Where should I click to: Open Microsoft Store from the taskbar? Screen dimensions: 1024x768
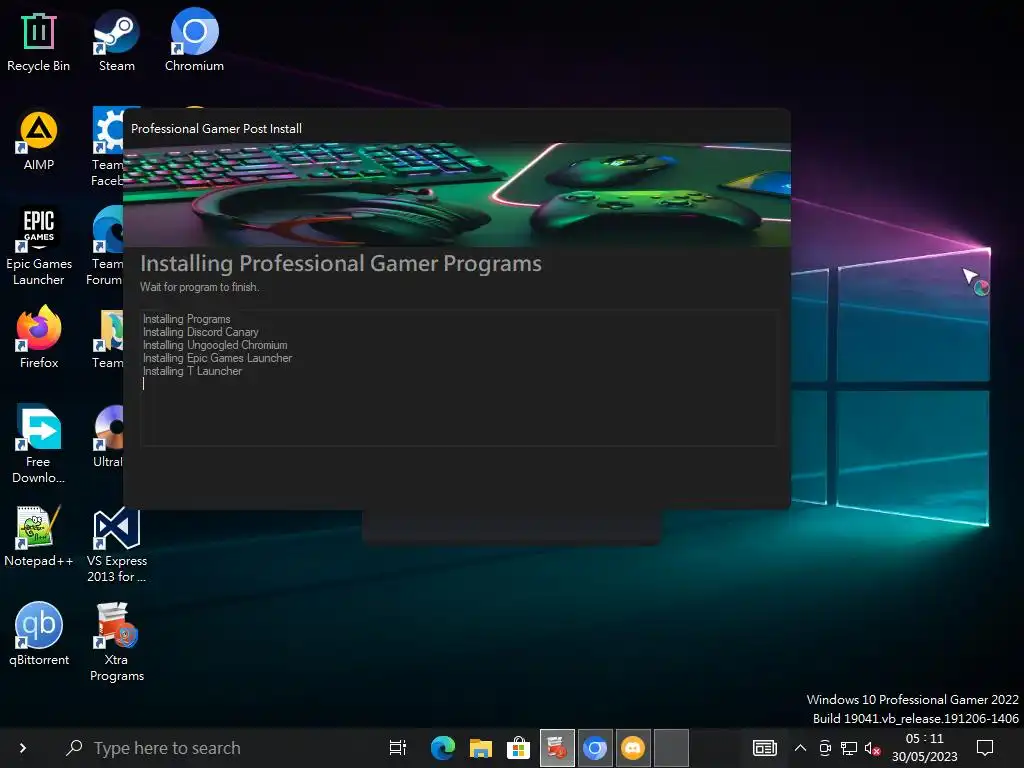[519, 748]
